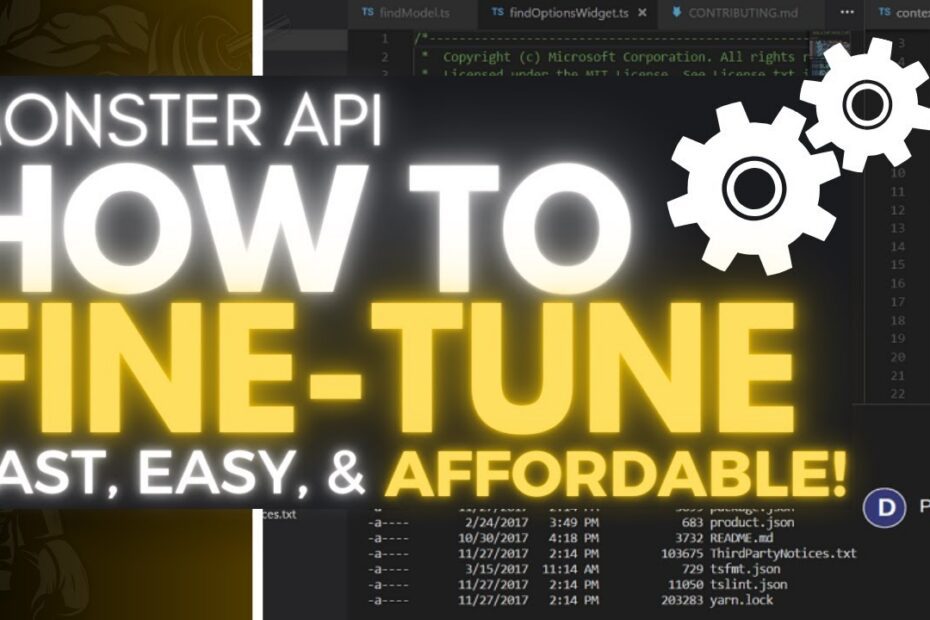Click the TS icon on findOptionsWidget.ts tab
930x620 pixels.
(x=498, y=12)
